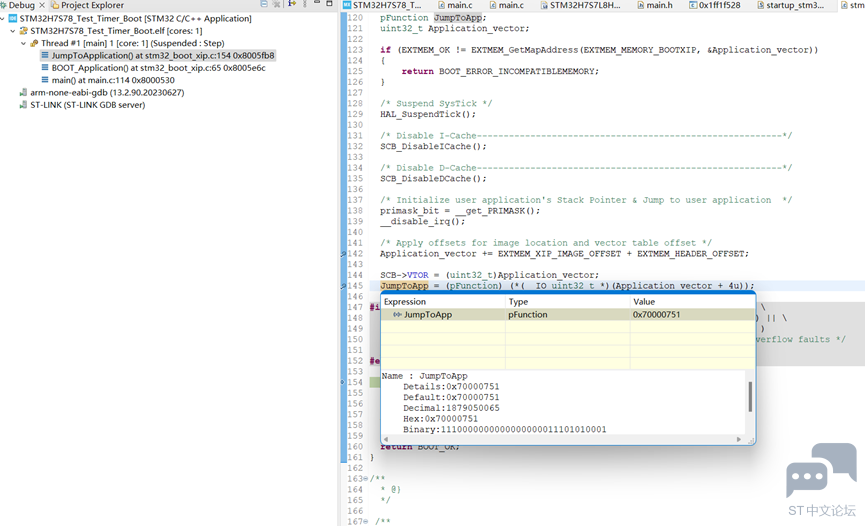Screen dimensions: 865x526
Task: Click stack frame icon beside JumpToApplication()
Action: pyautogui.click(x=45, y=55)
